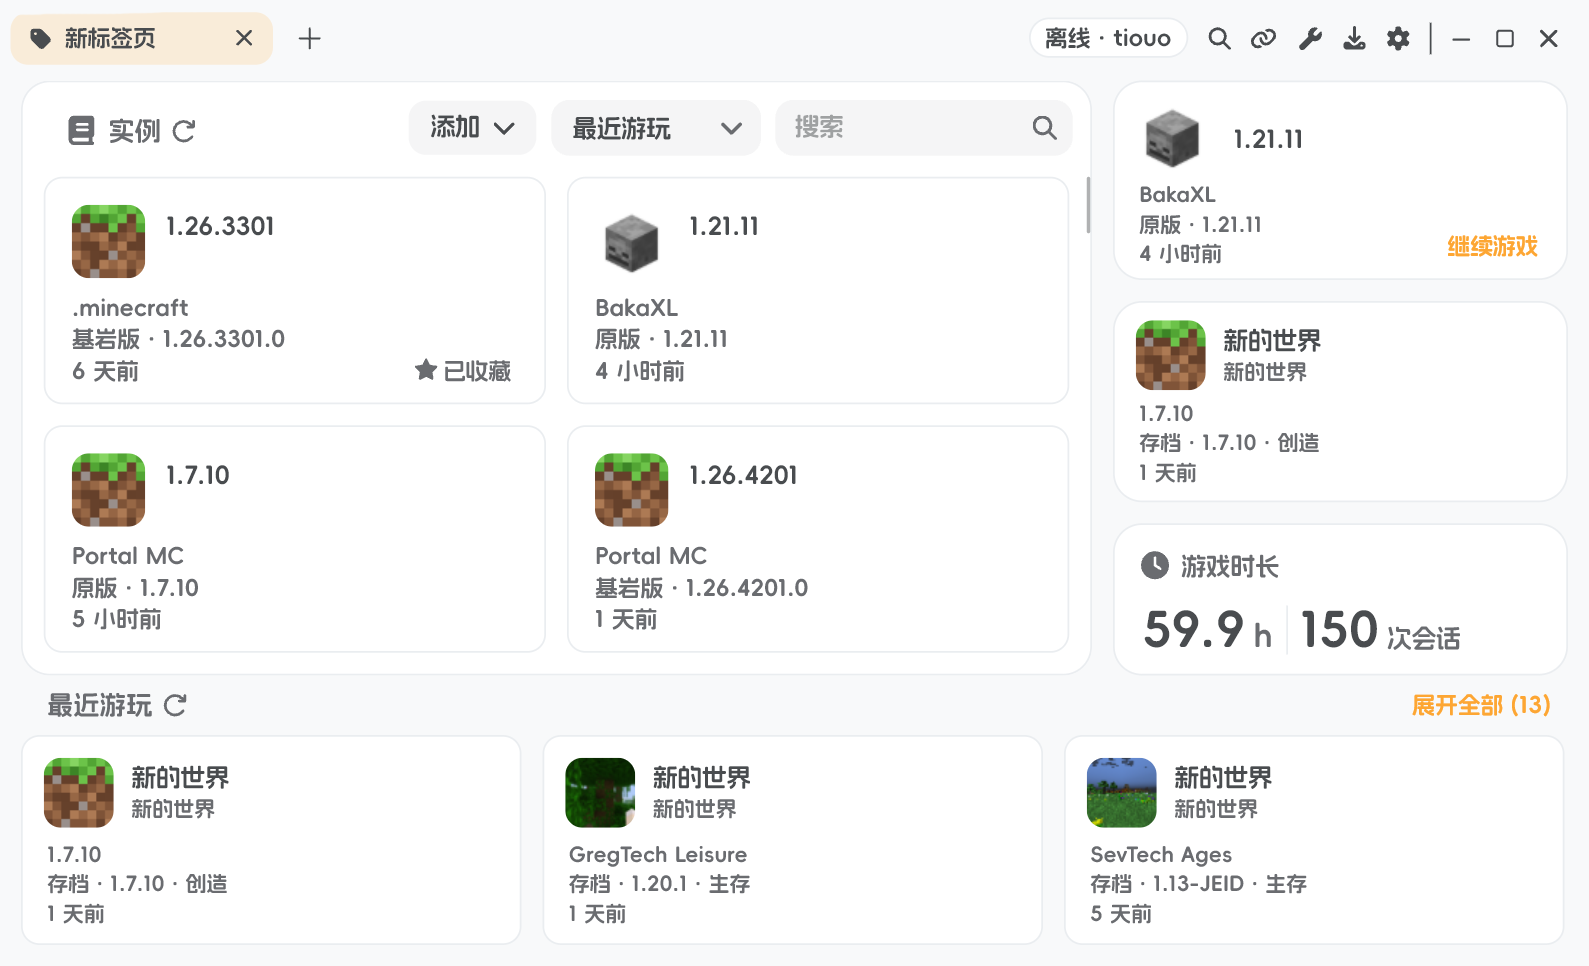This screenshot has width=1589, height=966.
Task: Click the GregTech Leisure world thumbnail
Action: coord(600,792)
